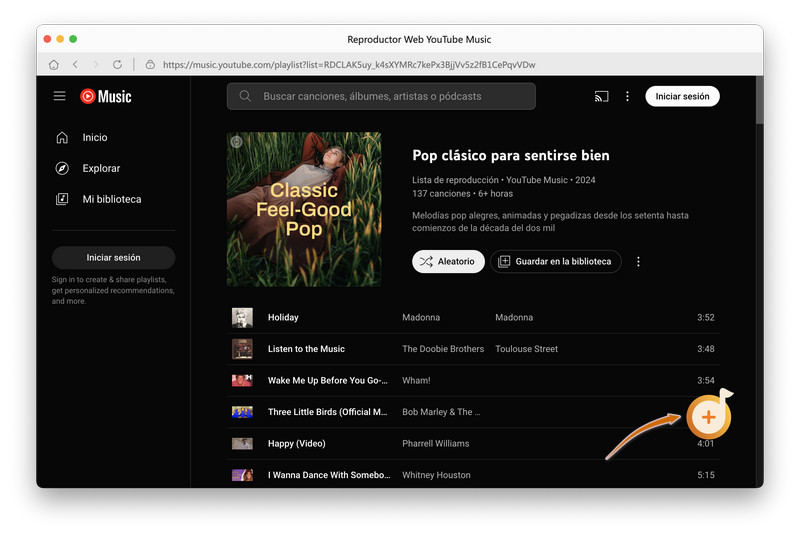Image resolution: width=800 pixels, height=536 pixels.
Task: Click the URL address text
Action: point(349,65)
